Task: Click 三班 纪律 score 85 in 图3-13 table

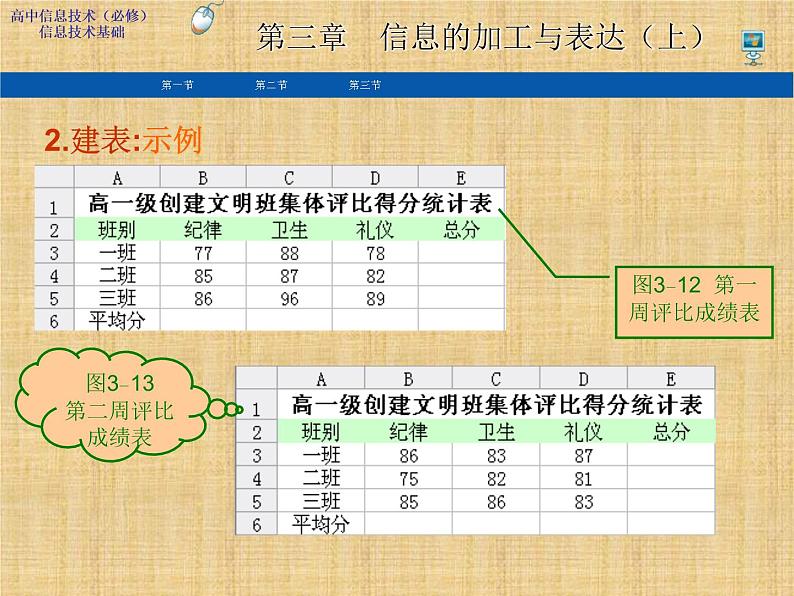Action: click(x=408, y=502)
